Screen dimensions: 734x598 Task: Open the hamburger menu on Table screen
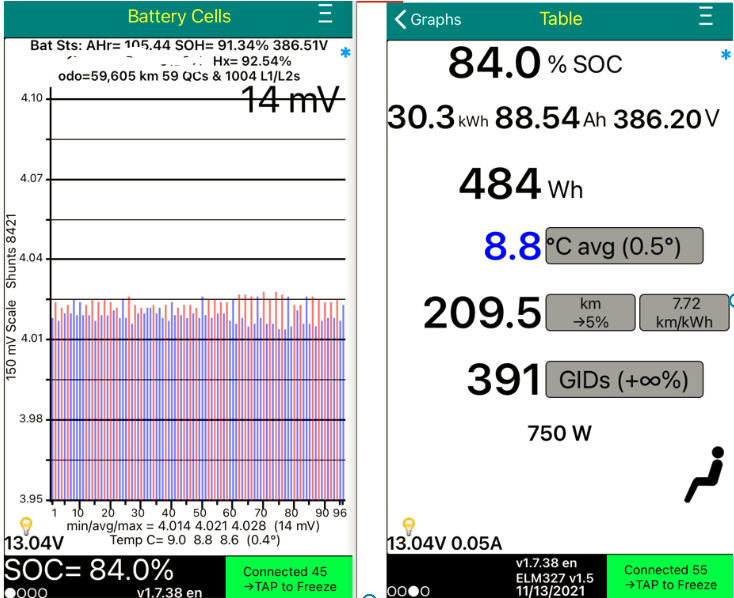click(x=706, y=17)
